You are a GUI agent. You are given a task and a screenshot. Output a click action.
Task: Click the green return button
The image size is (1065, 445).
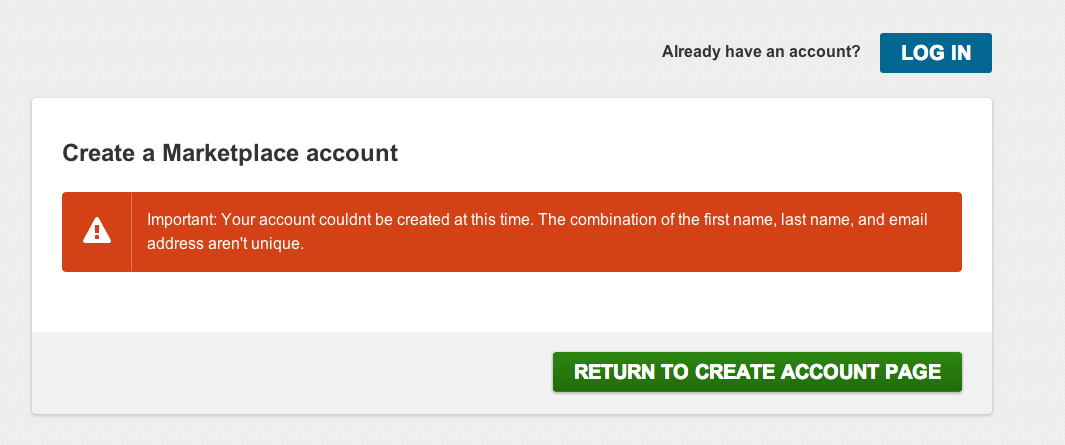click(757, 372)
